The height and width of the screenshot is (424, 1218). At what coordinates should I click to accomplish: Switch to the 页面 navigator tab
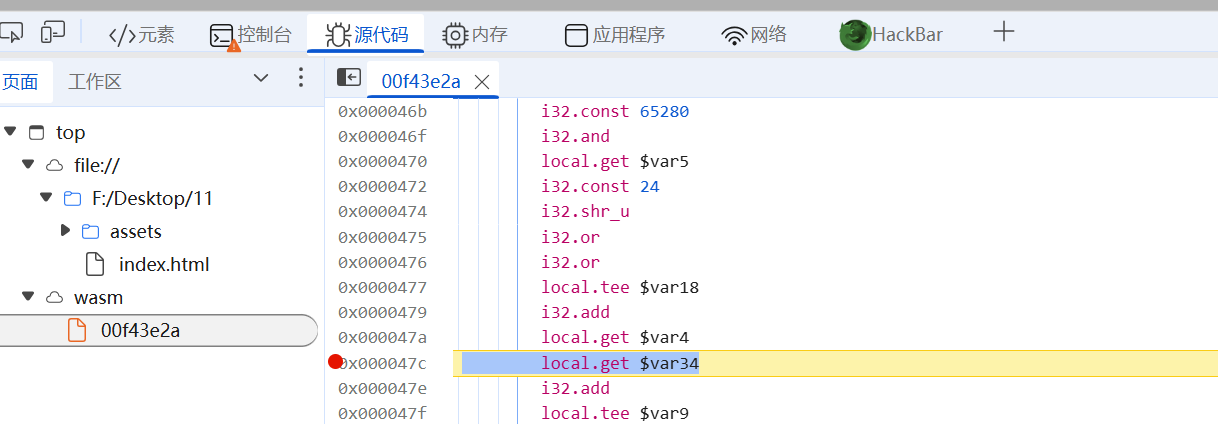(x=20, y=82)
